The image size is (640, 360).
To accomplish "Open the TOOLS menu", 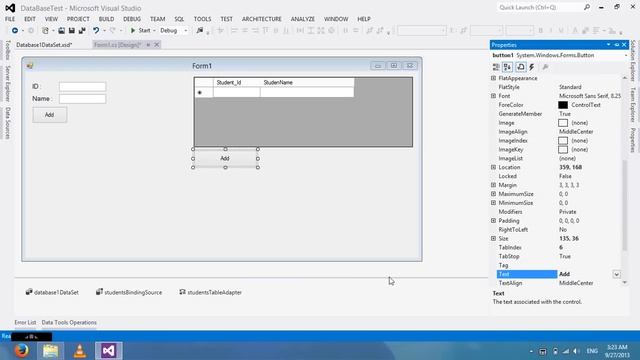I will (202, 19).
